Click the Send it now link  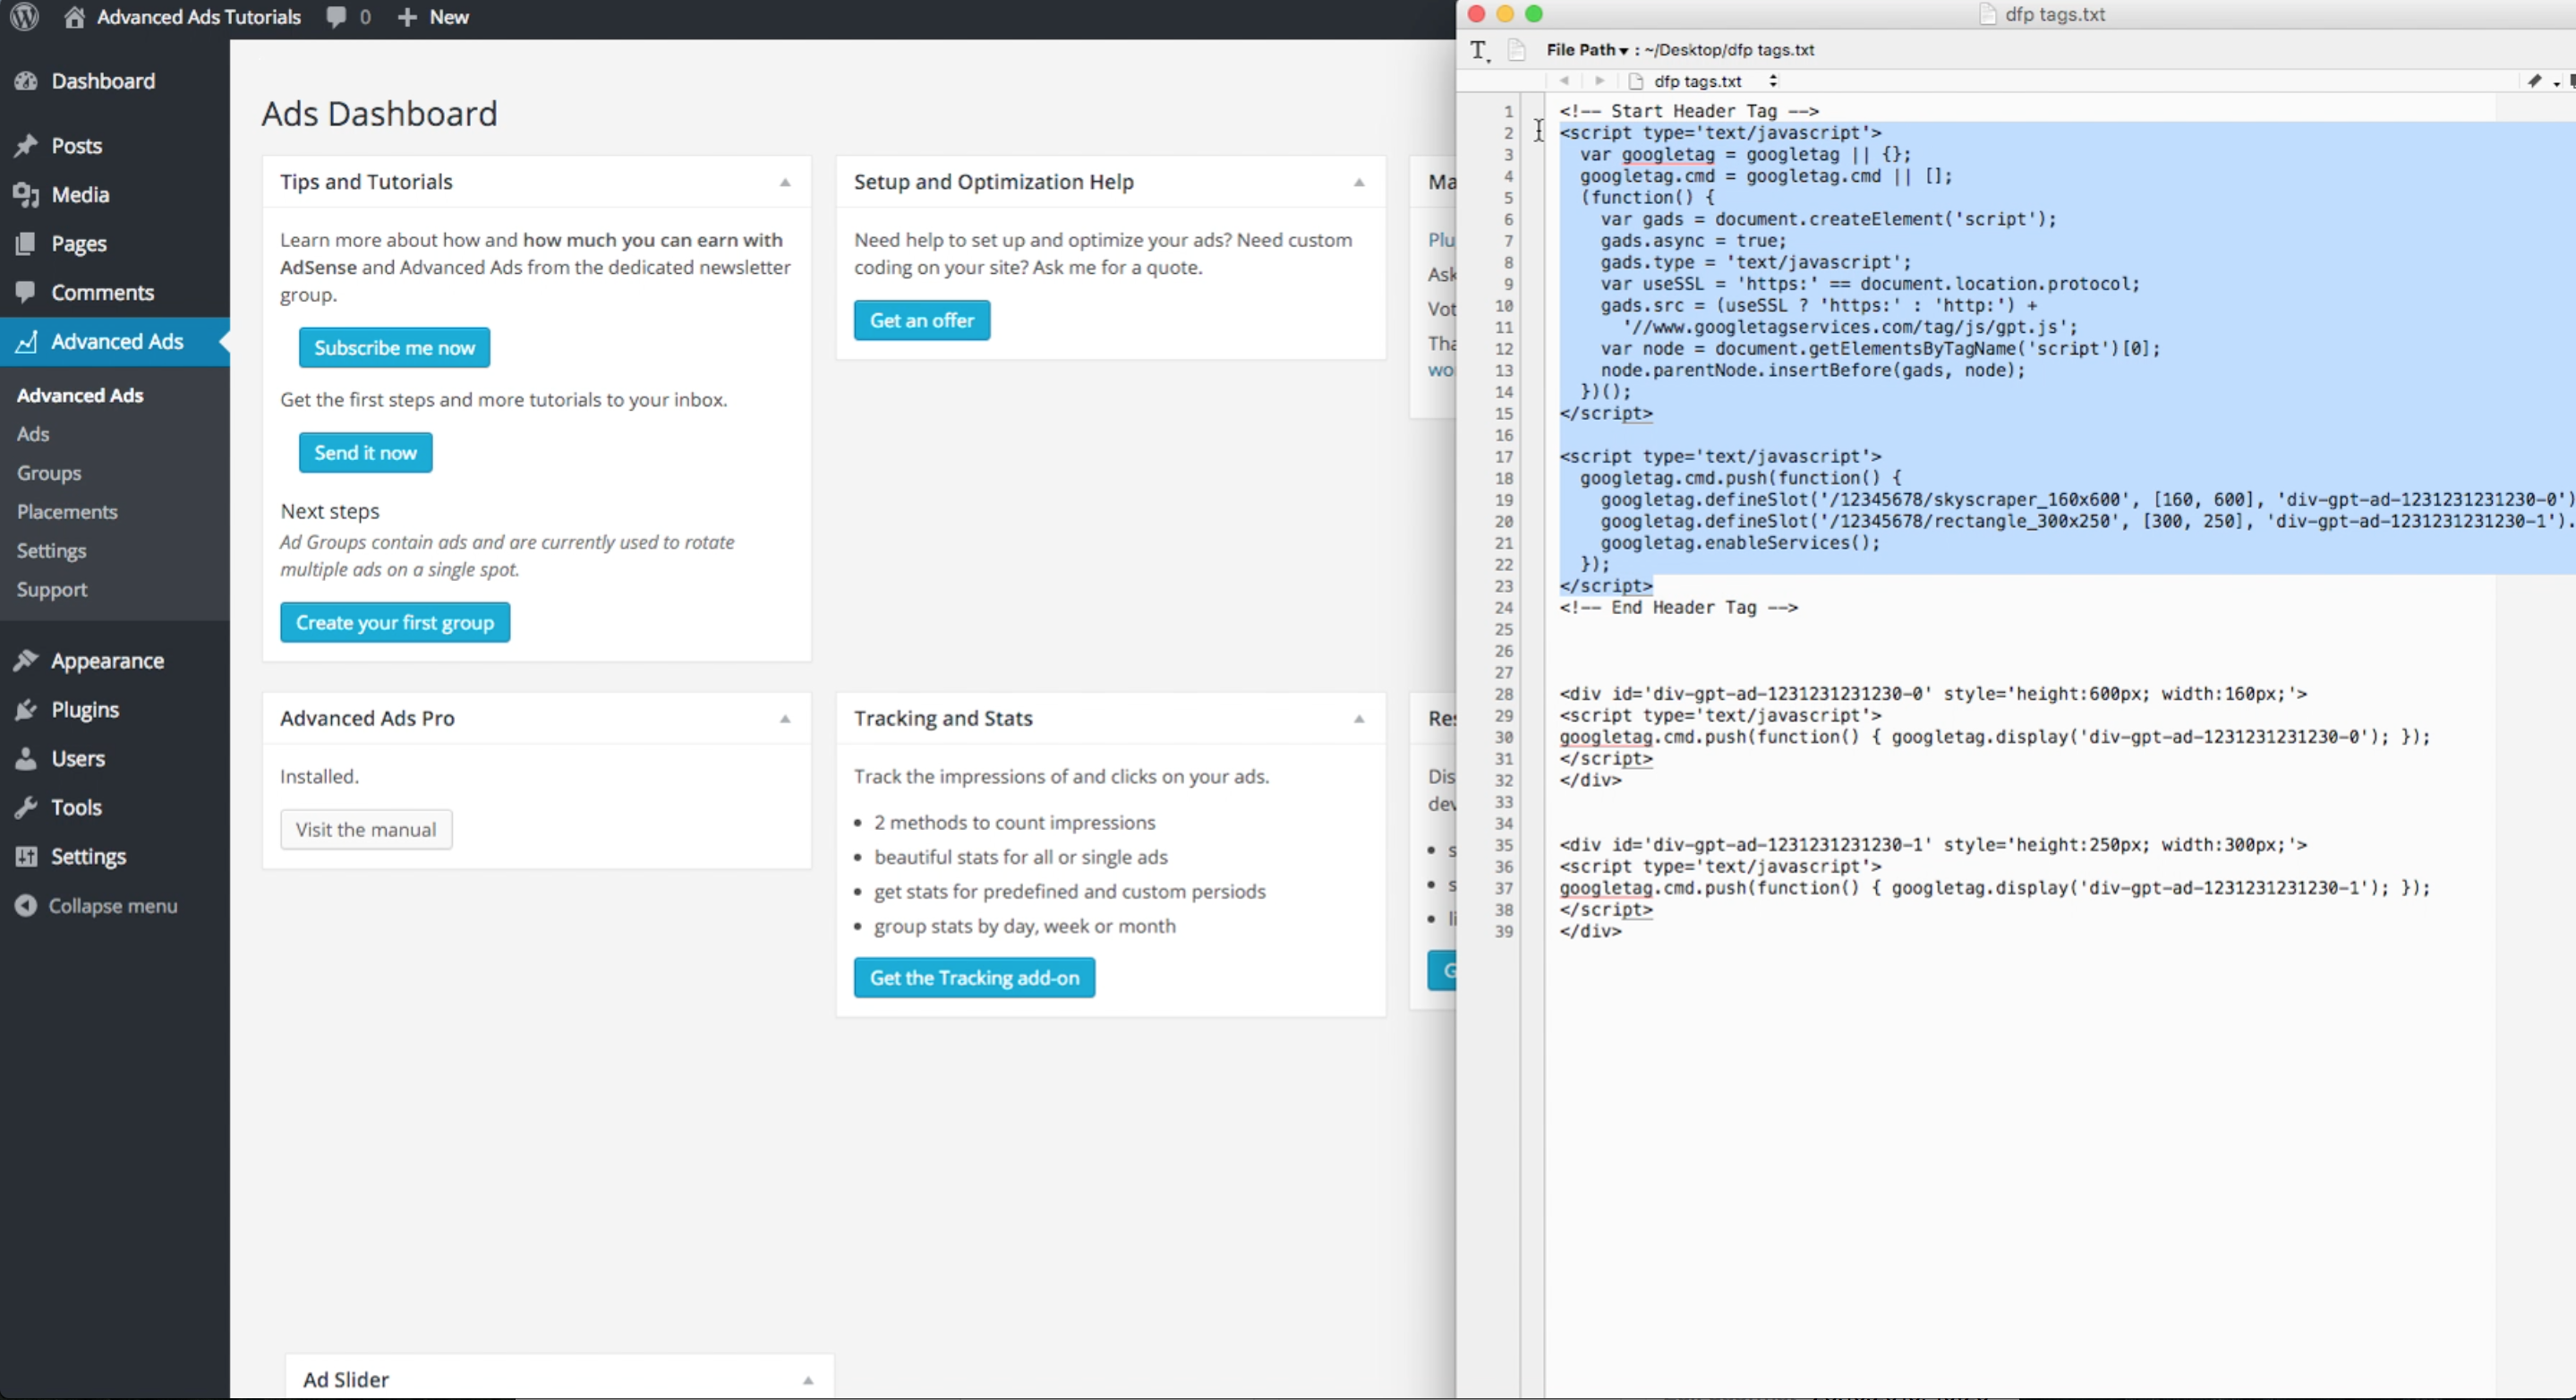tap(363, 450)
